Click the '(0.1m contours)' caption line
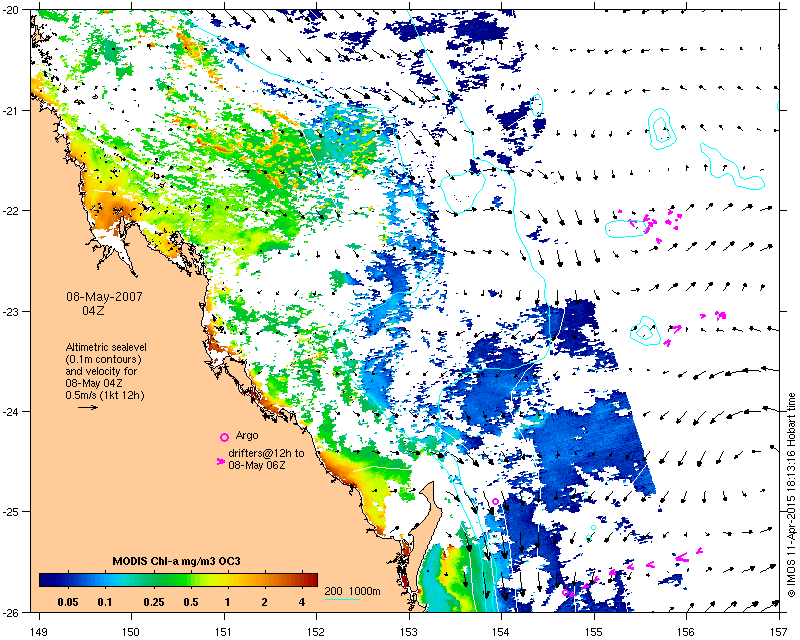800x640 pixels. 104,359
